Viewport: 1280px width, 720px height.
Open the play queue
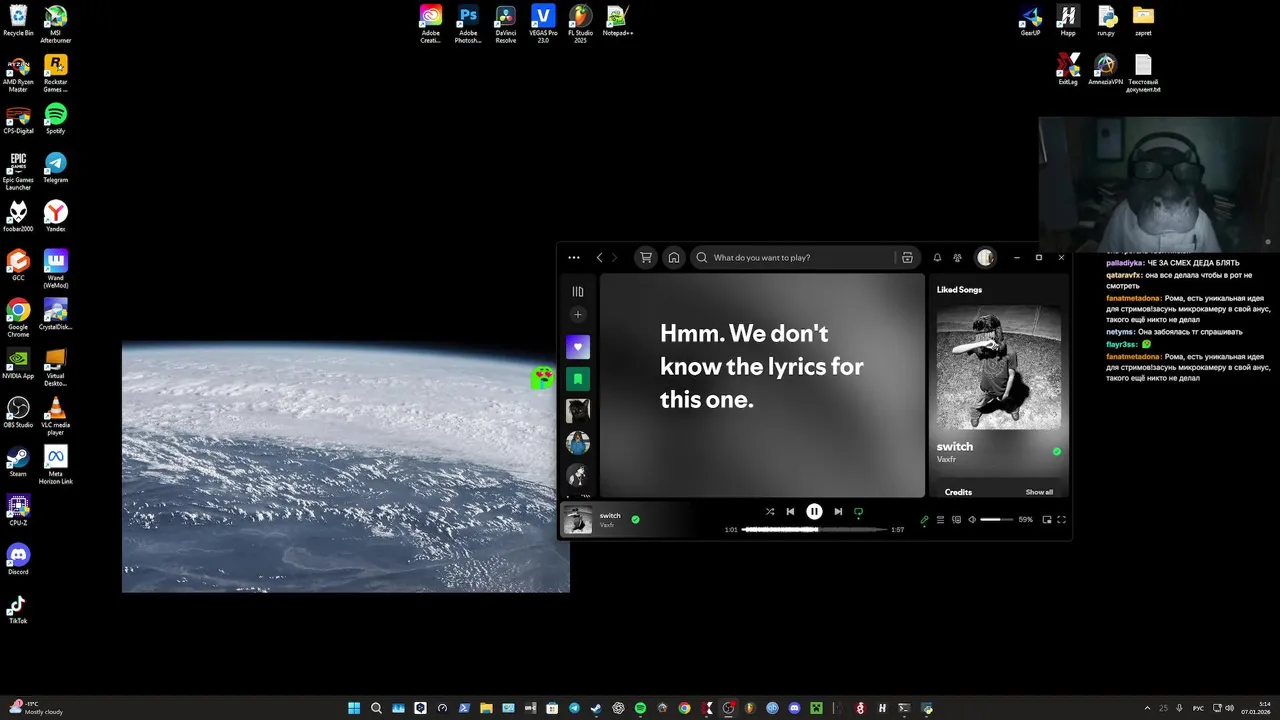[x=940, y=520]
